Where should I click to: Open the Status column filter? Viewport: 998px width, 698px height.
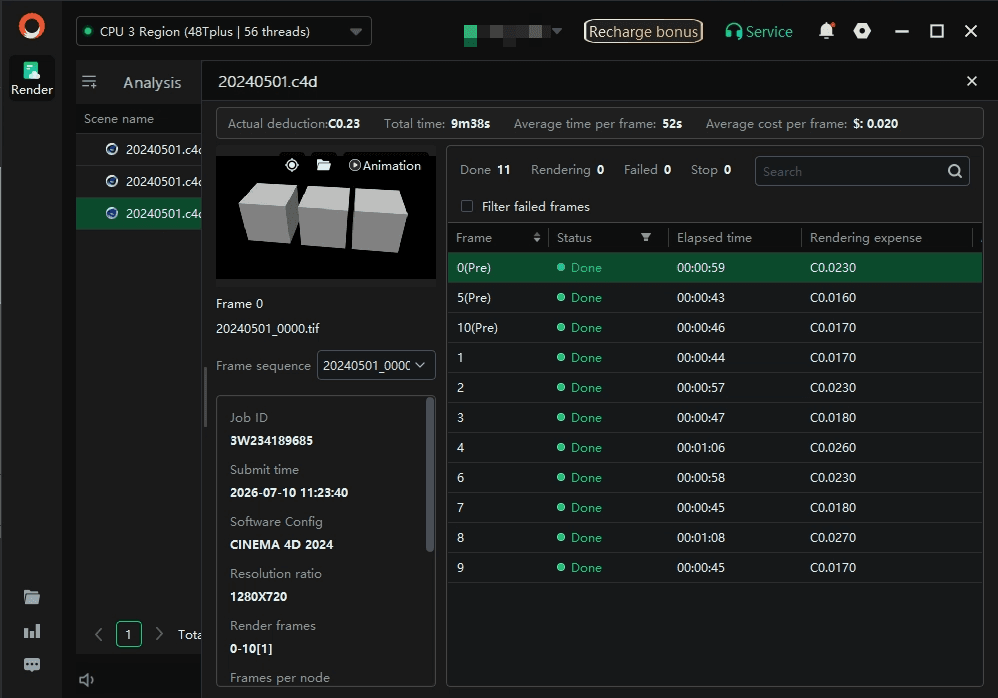point(646,237)
